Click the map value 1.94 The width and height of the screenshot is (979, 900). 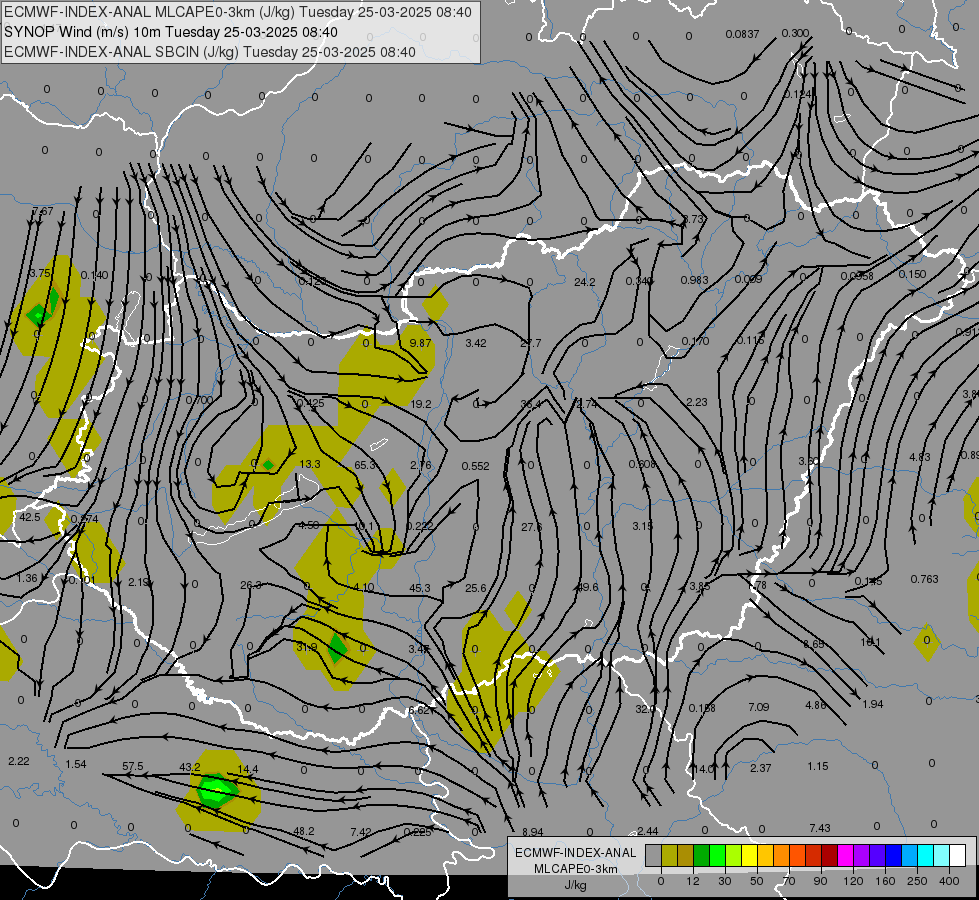[873, 705]
